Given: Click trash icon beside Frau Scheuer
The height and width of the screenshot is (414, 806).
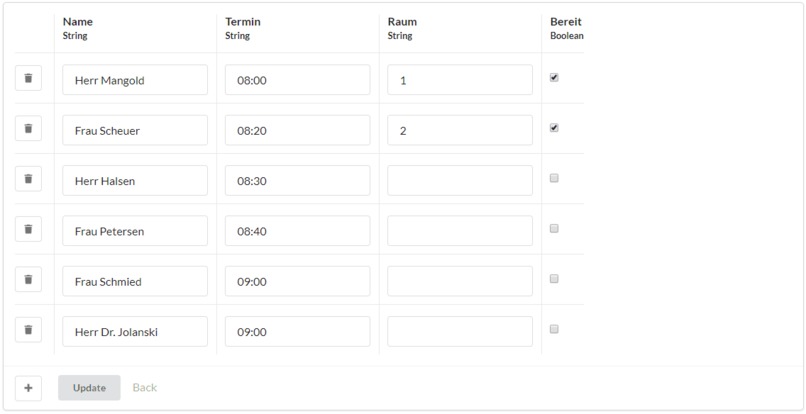Looking at the screenshot, I should coord(28,129).
